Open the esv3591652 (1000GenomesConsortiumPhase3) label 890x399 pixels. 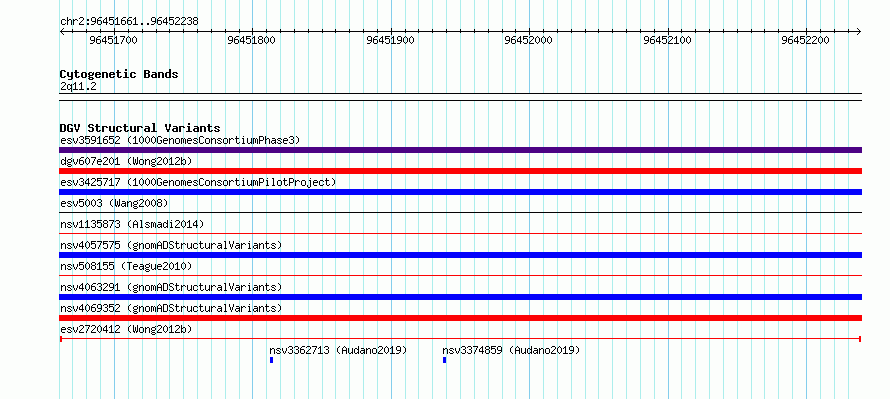180,140
